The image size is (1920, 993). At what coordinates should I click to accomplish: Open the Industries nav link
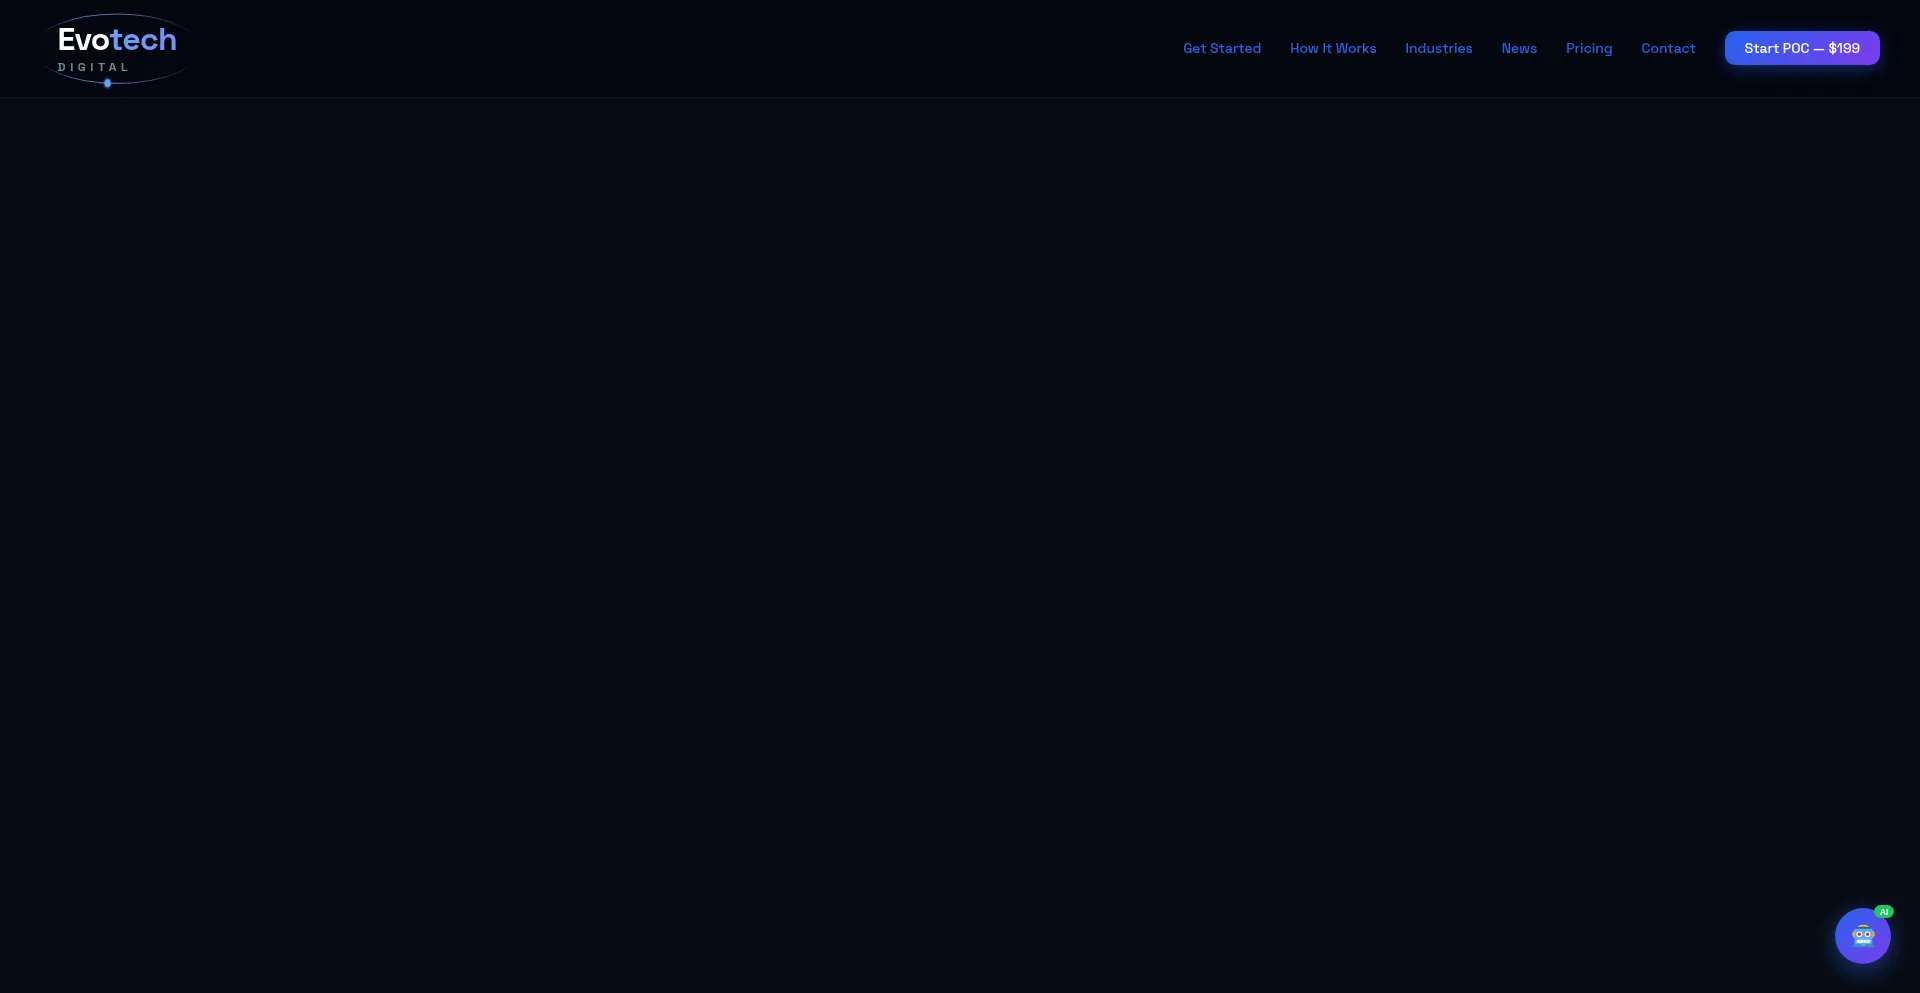[1438, 48]
